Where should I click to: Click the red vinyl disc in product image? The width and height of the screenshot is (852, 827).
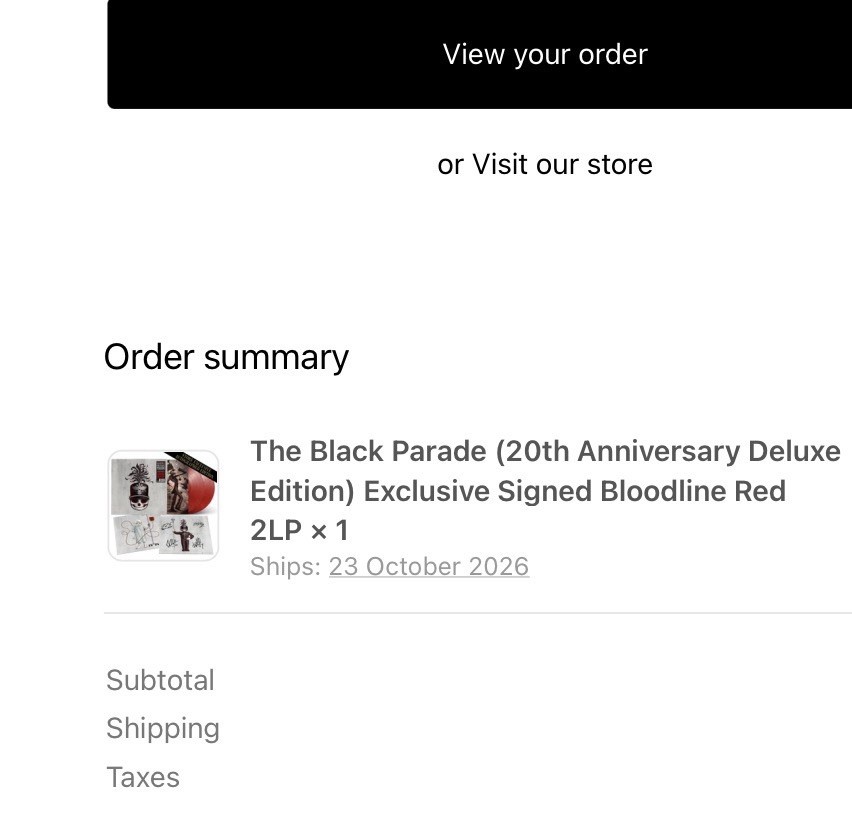(x=202, y=488)
